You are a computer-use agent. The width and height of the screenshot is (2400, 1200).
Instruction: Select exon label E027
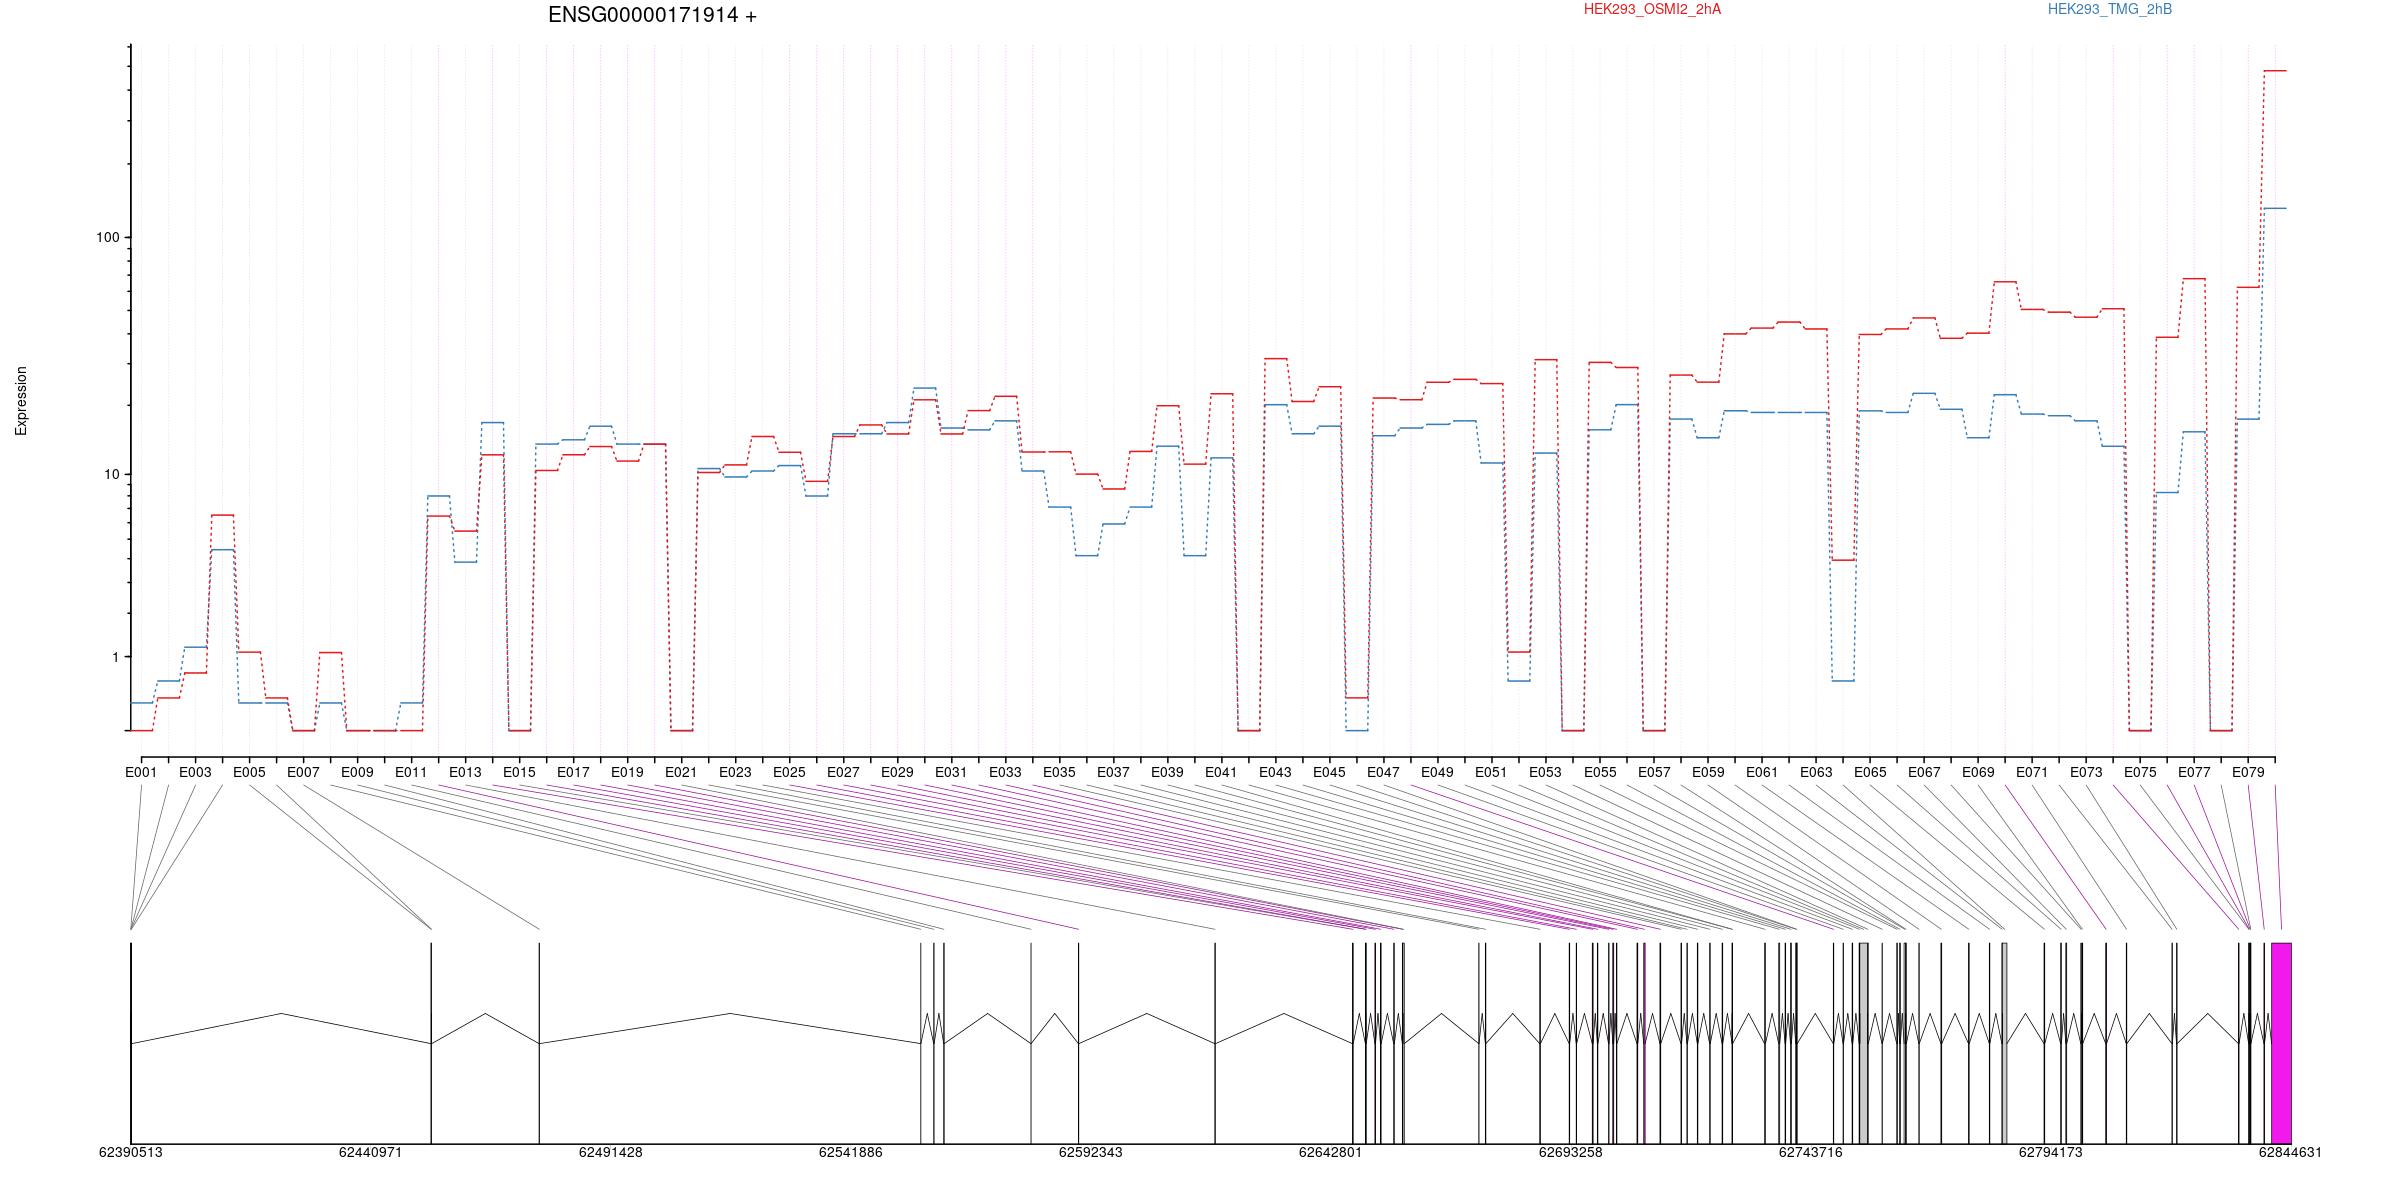click(x=843, y=772)
